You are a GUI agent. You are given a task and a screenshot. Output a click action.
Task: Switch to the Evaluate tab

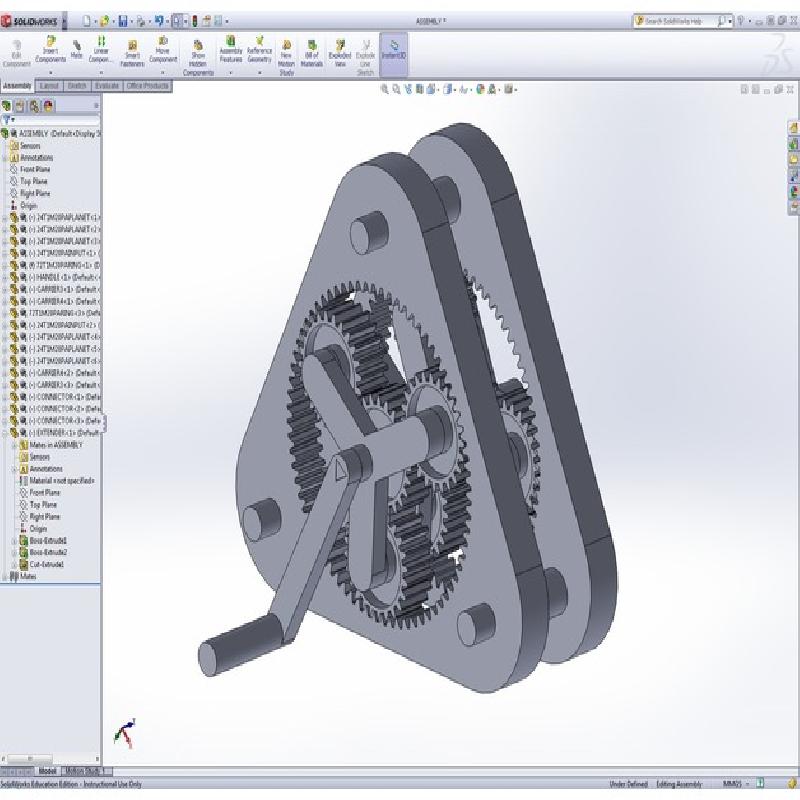[x=106, y=86]
